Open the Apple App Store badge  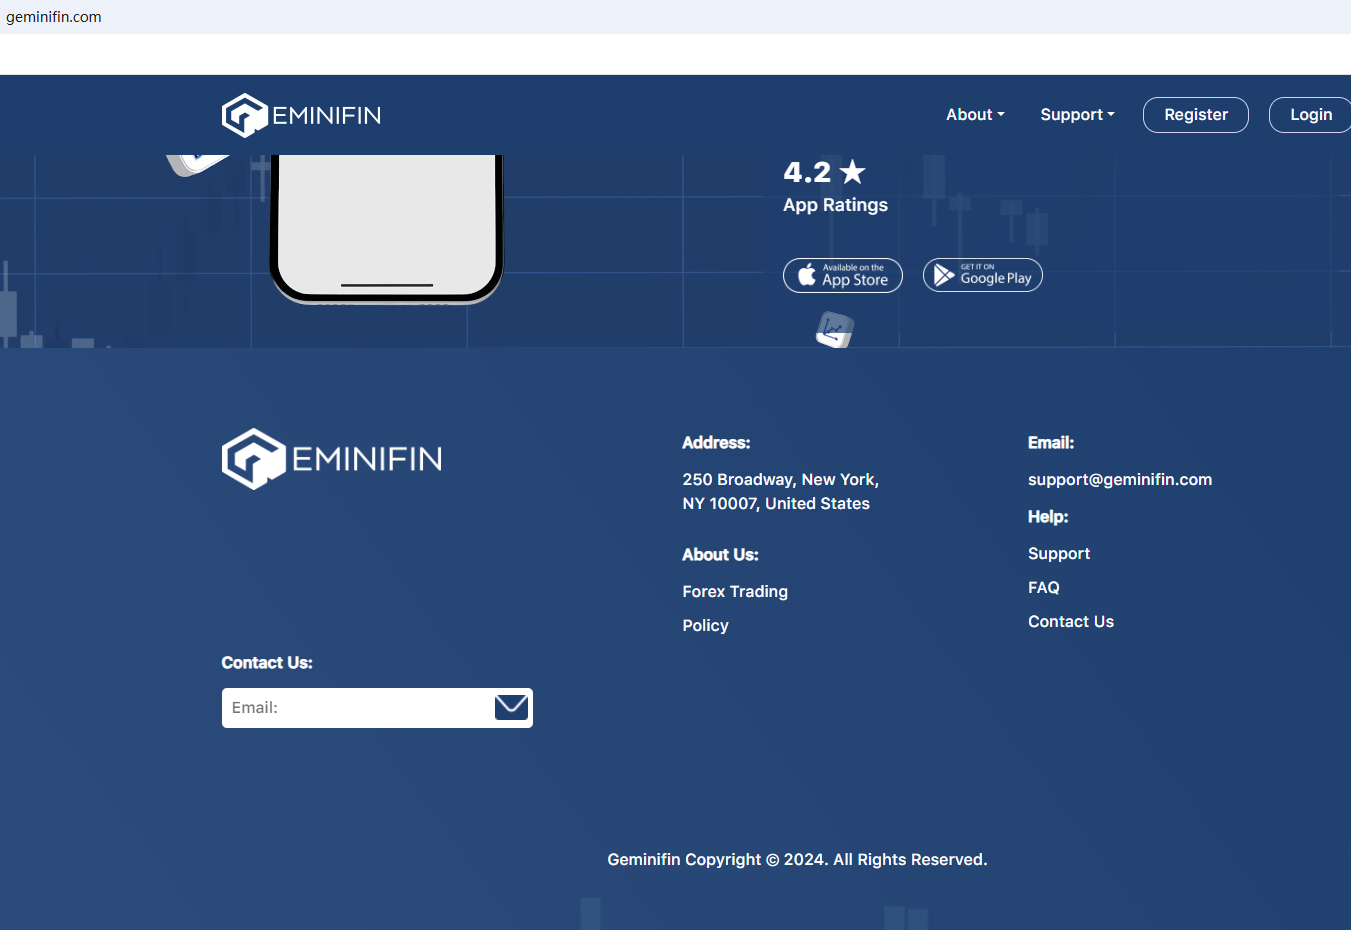(x=843, y=275)
